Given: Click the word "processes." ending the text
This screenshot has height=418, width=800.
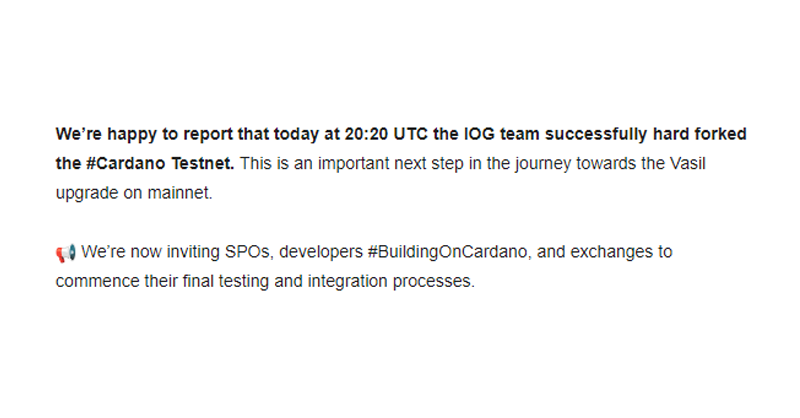Looking at the screenshot, I should point(434,282).
